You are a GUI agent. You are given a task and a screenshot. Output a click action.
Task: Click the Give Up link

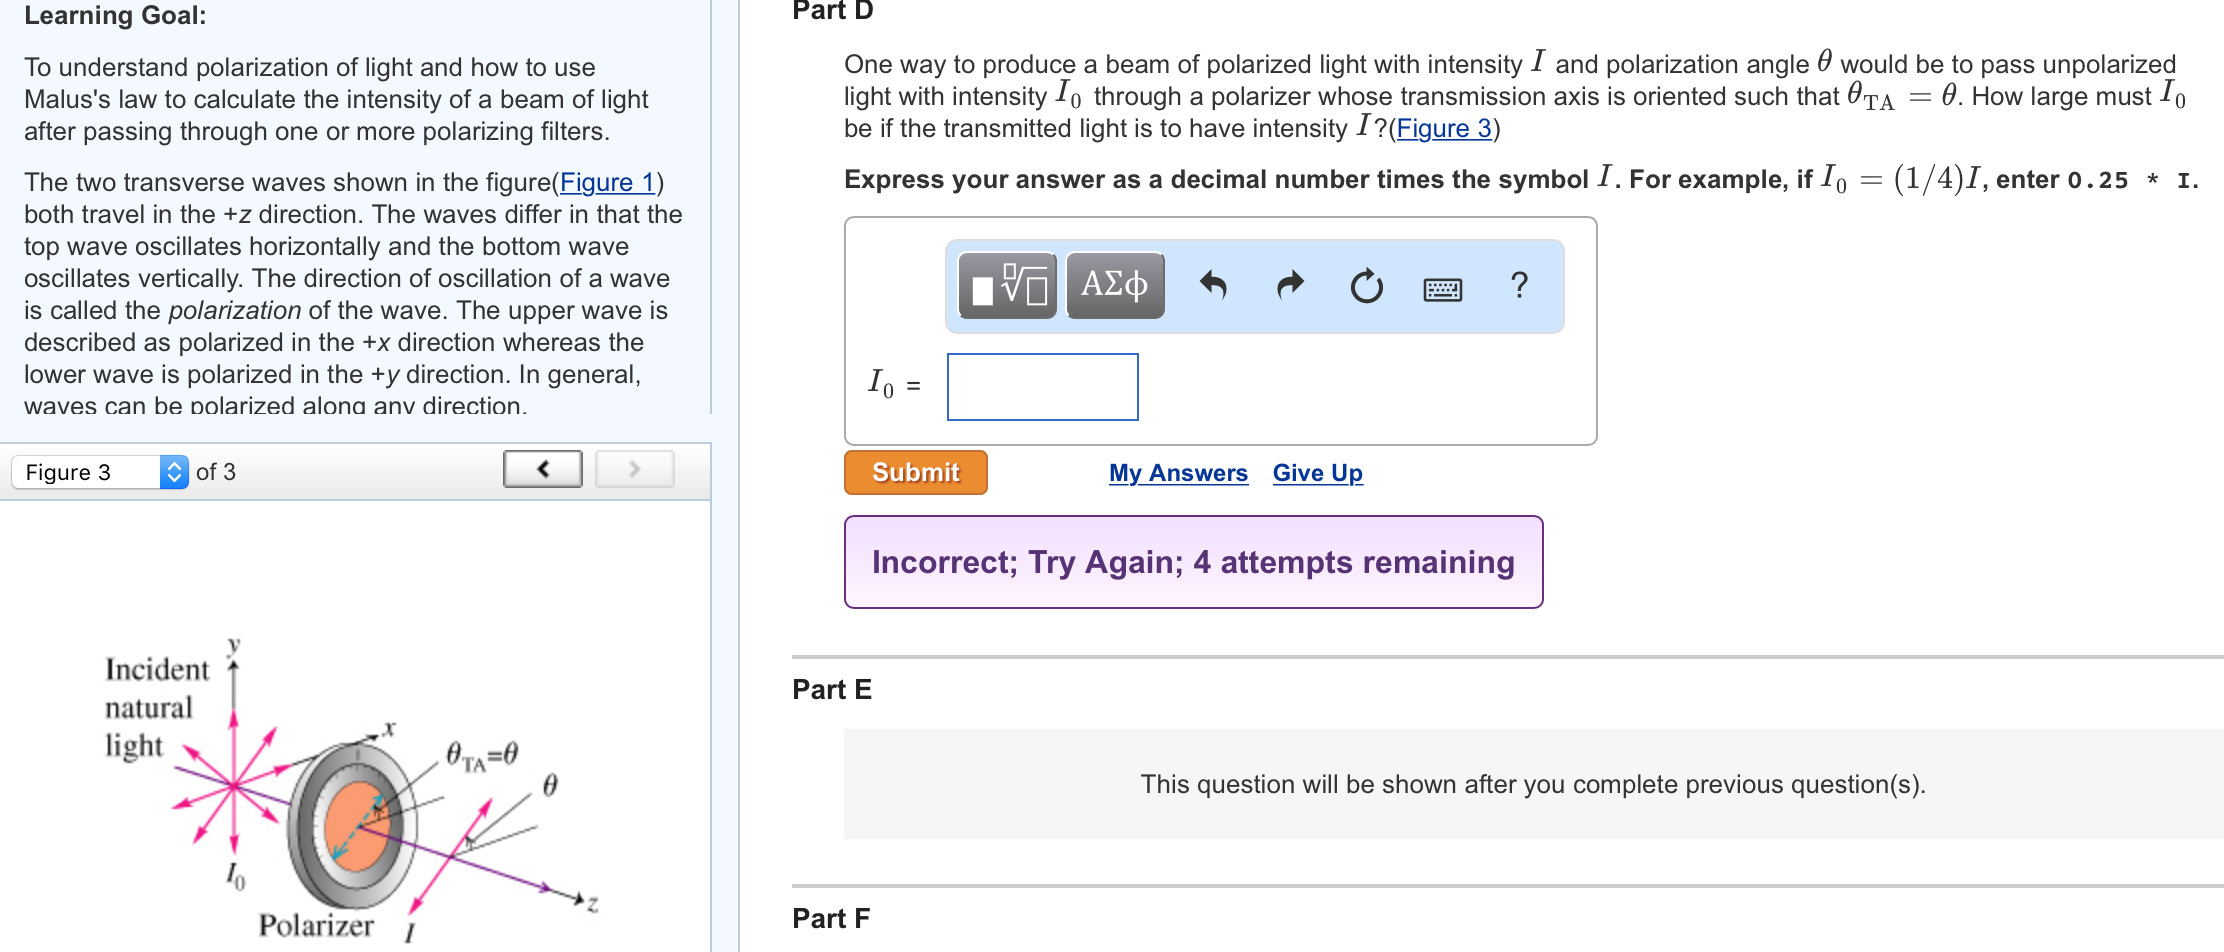[x=1317, y=473]
